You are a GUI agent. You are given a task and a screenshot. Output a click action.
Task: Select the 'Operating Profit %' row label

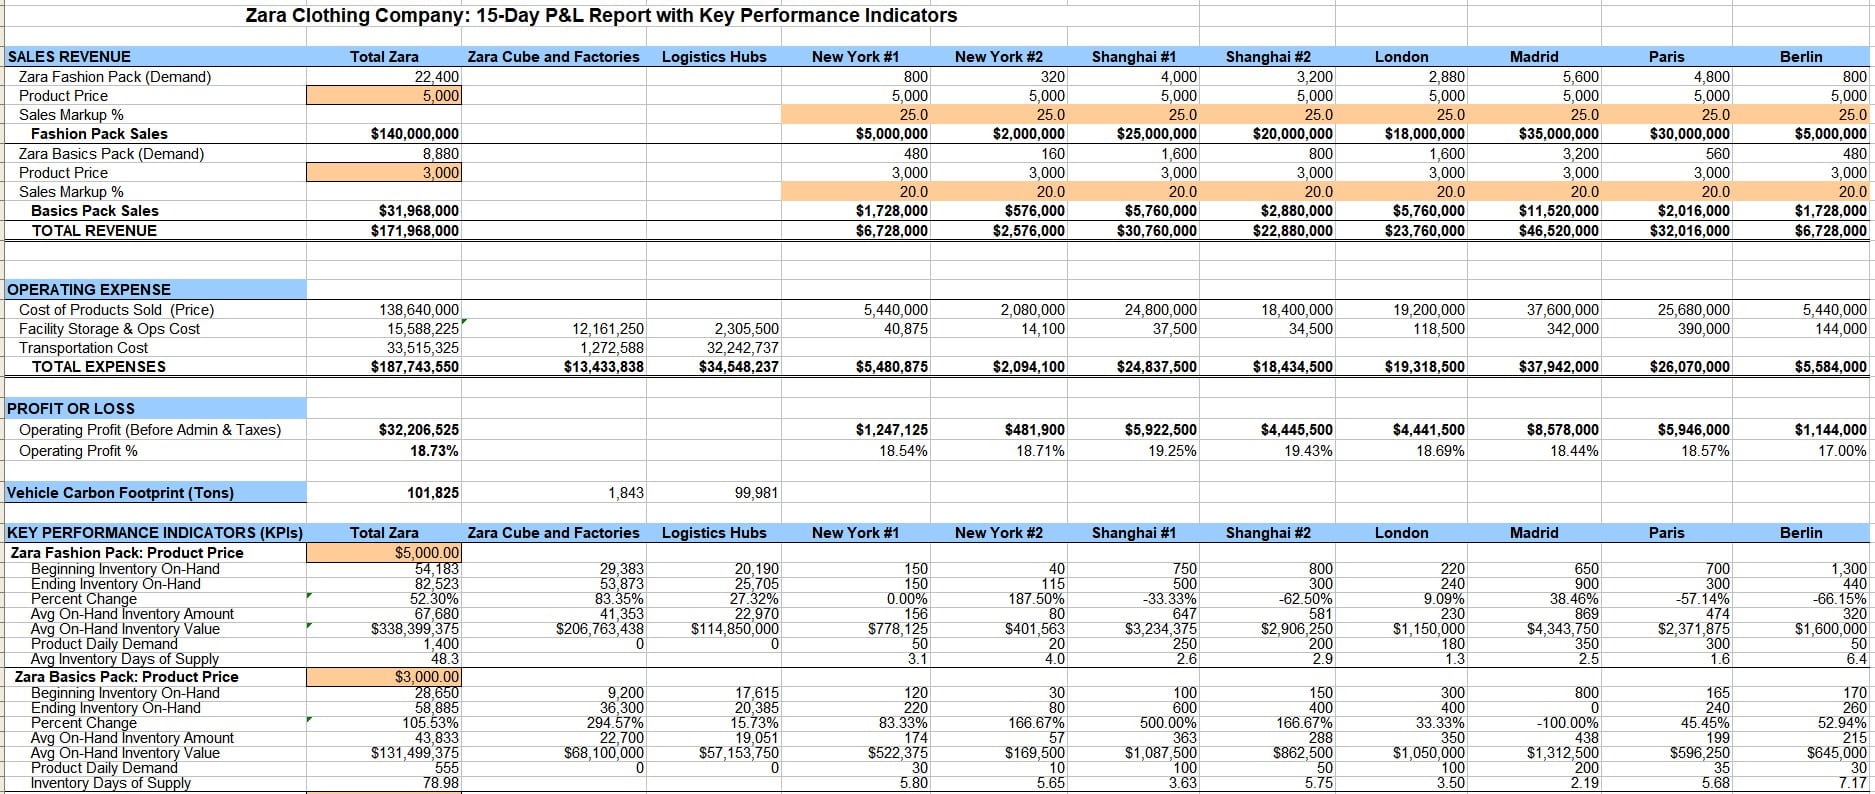coord(78,451)
